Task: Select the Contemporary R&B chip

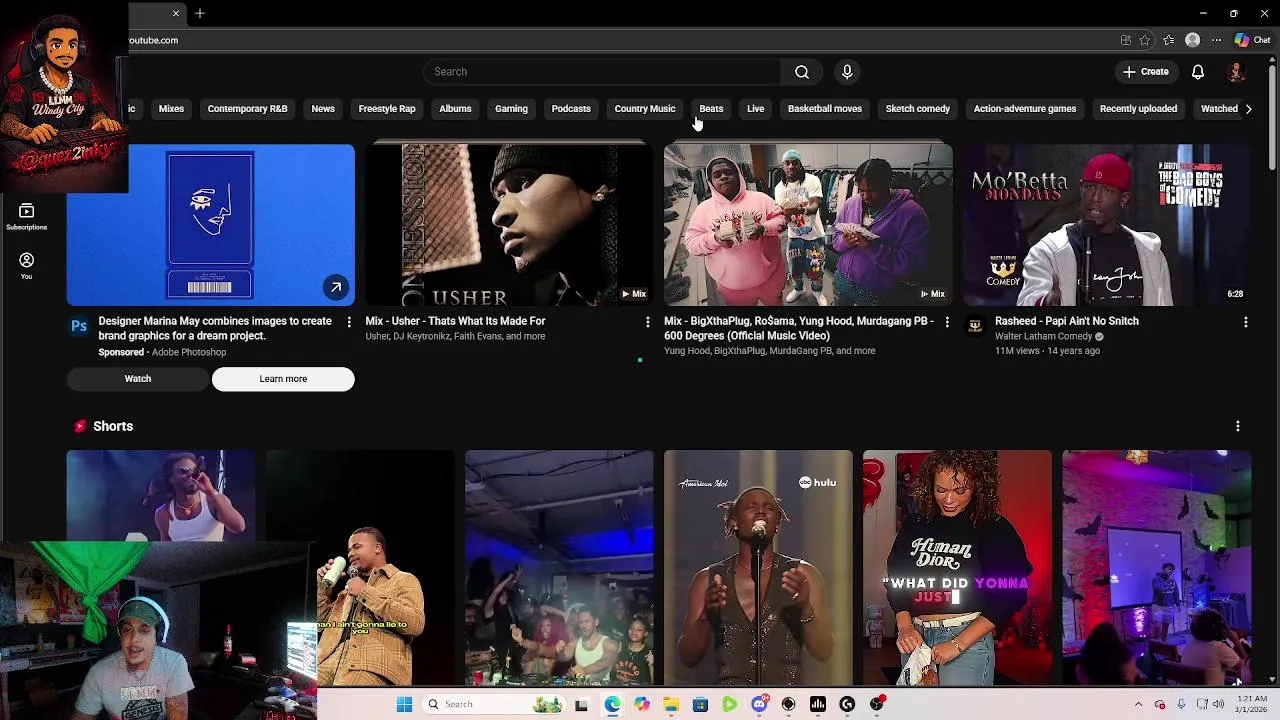Action: pos(247,108)
